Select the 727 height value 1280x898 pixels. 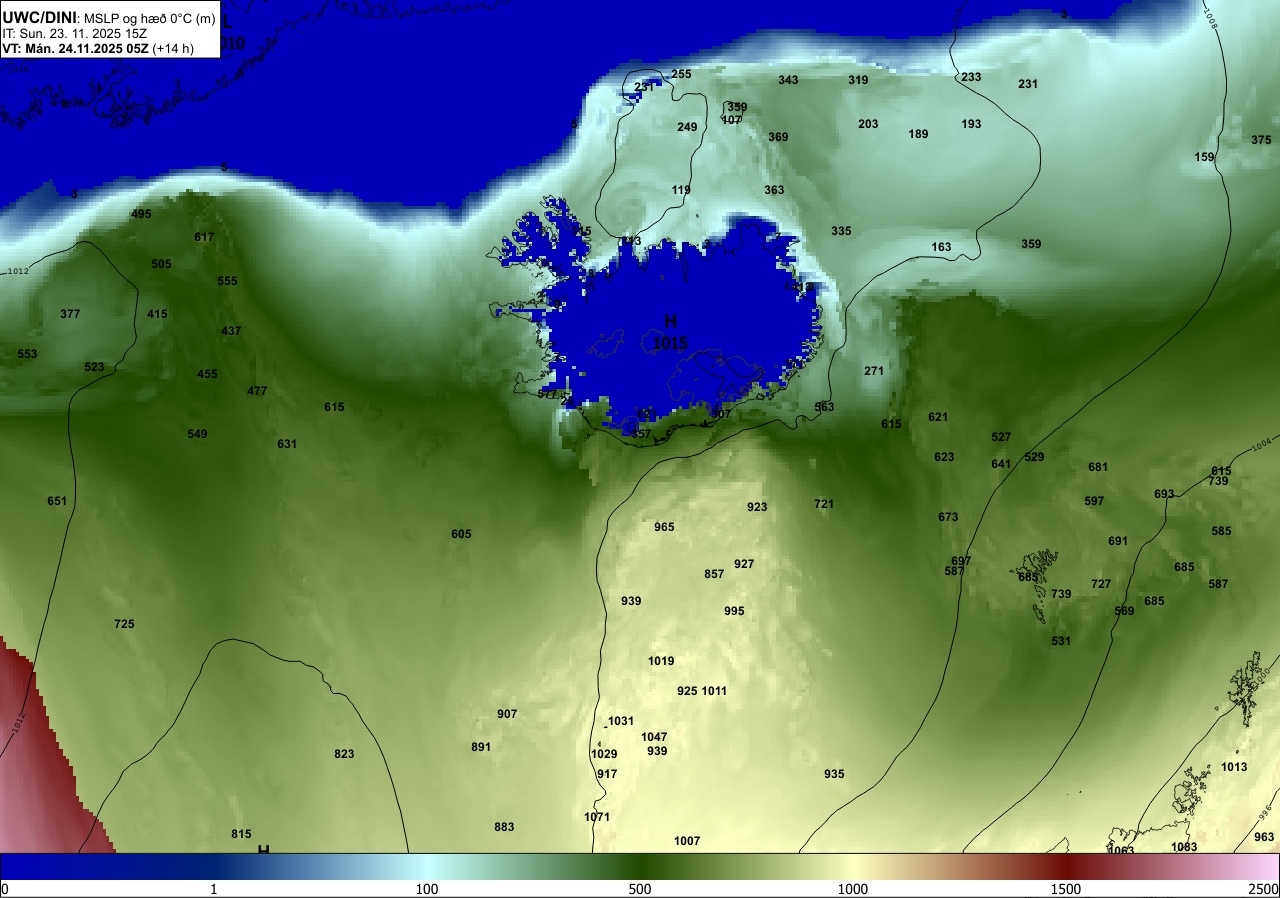pos(1101,584)
